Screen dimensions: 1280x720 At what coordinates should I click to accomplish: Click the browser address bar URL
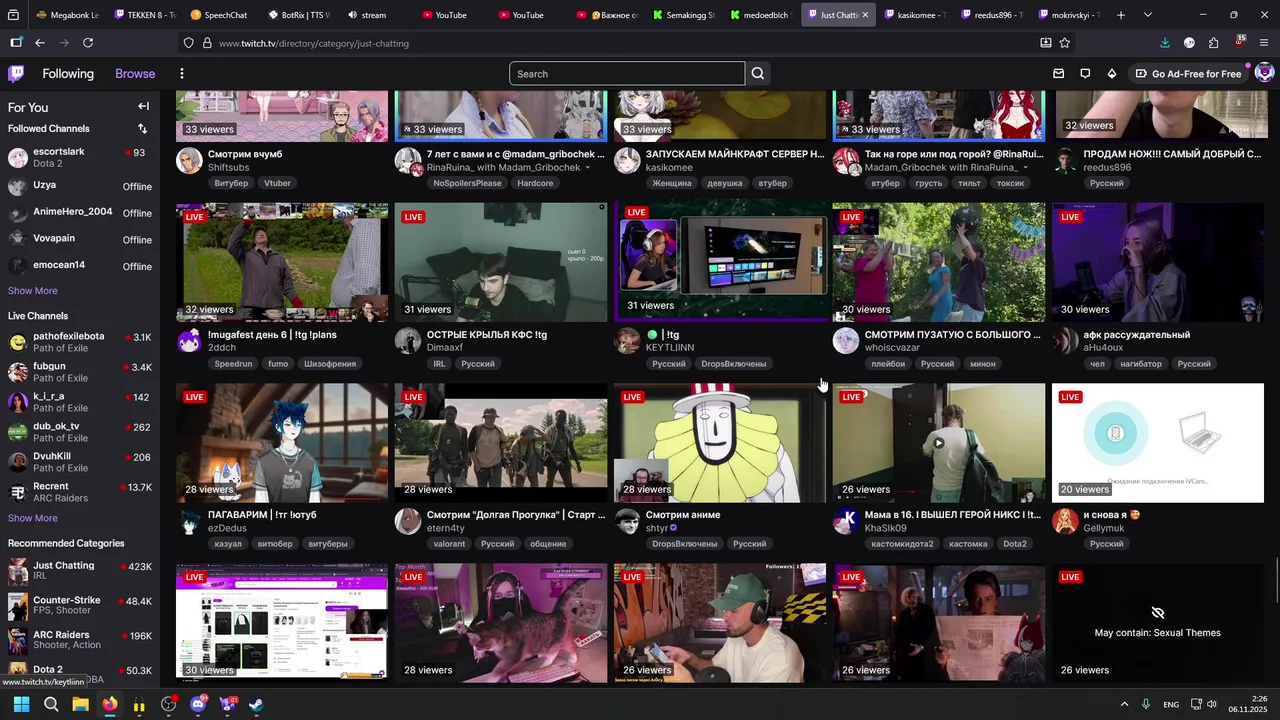click(314, 43)
